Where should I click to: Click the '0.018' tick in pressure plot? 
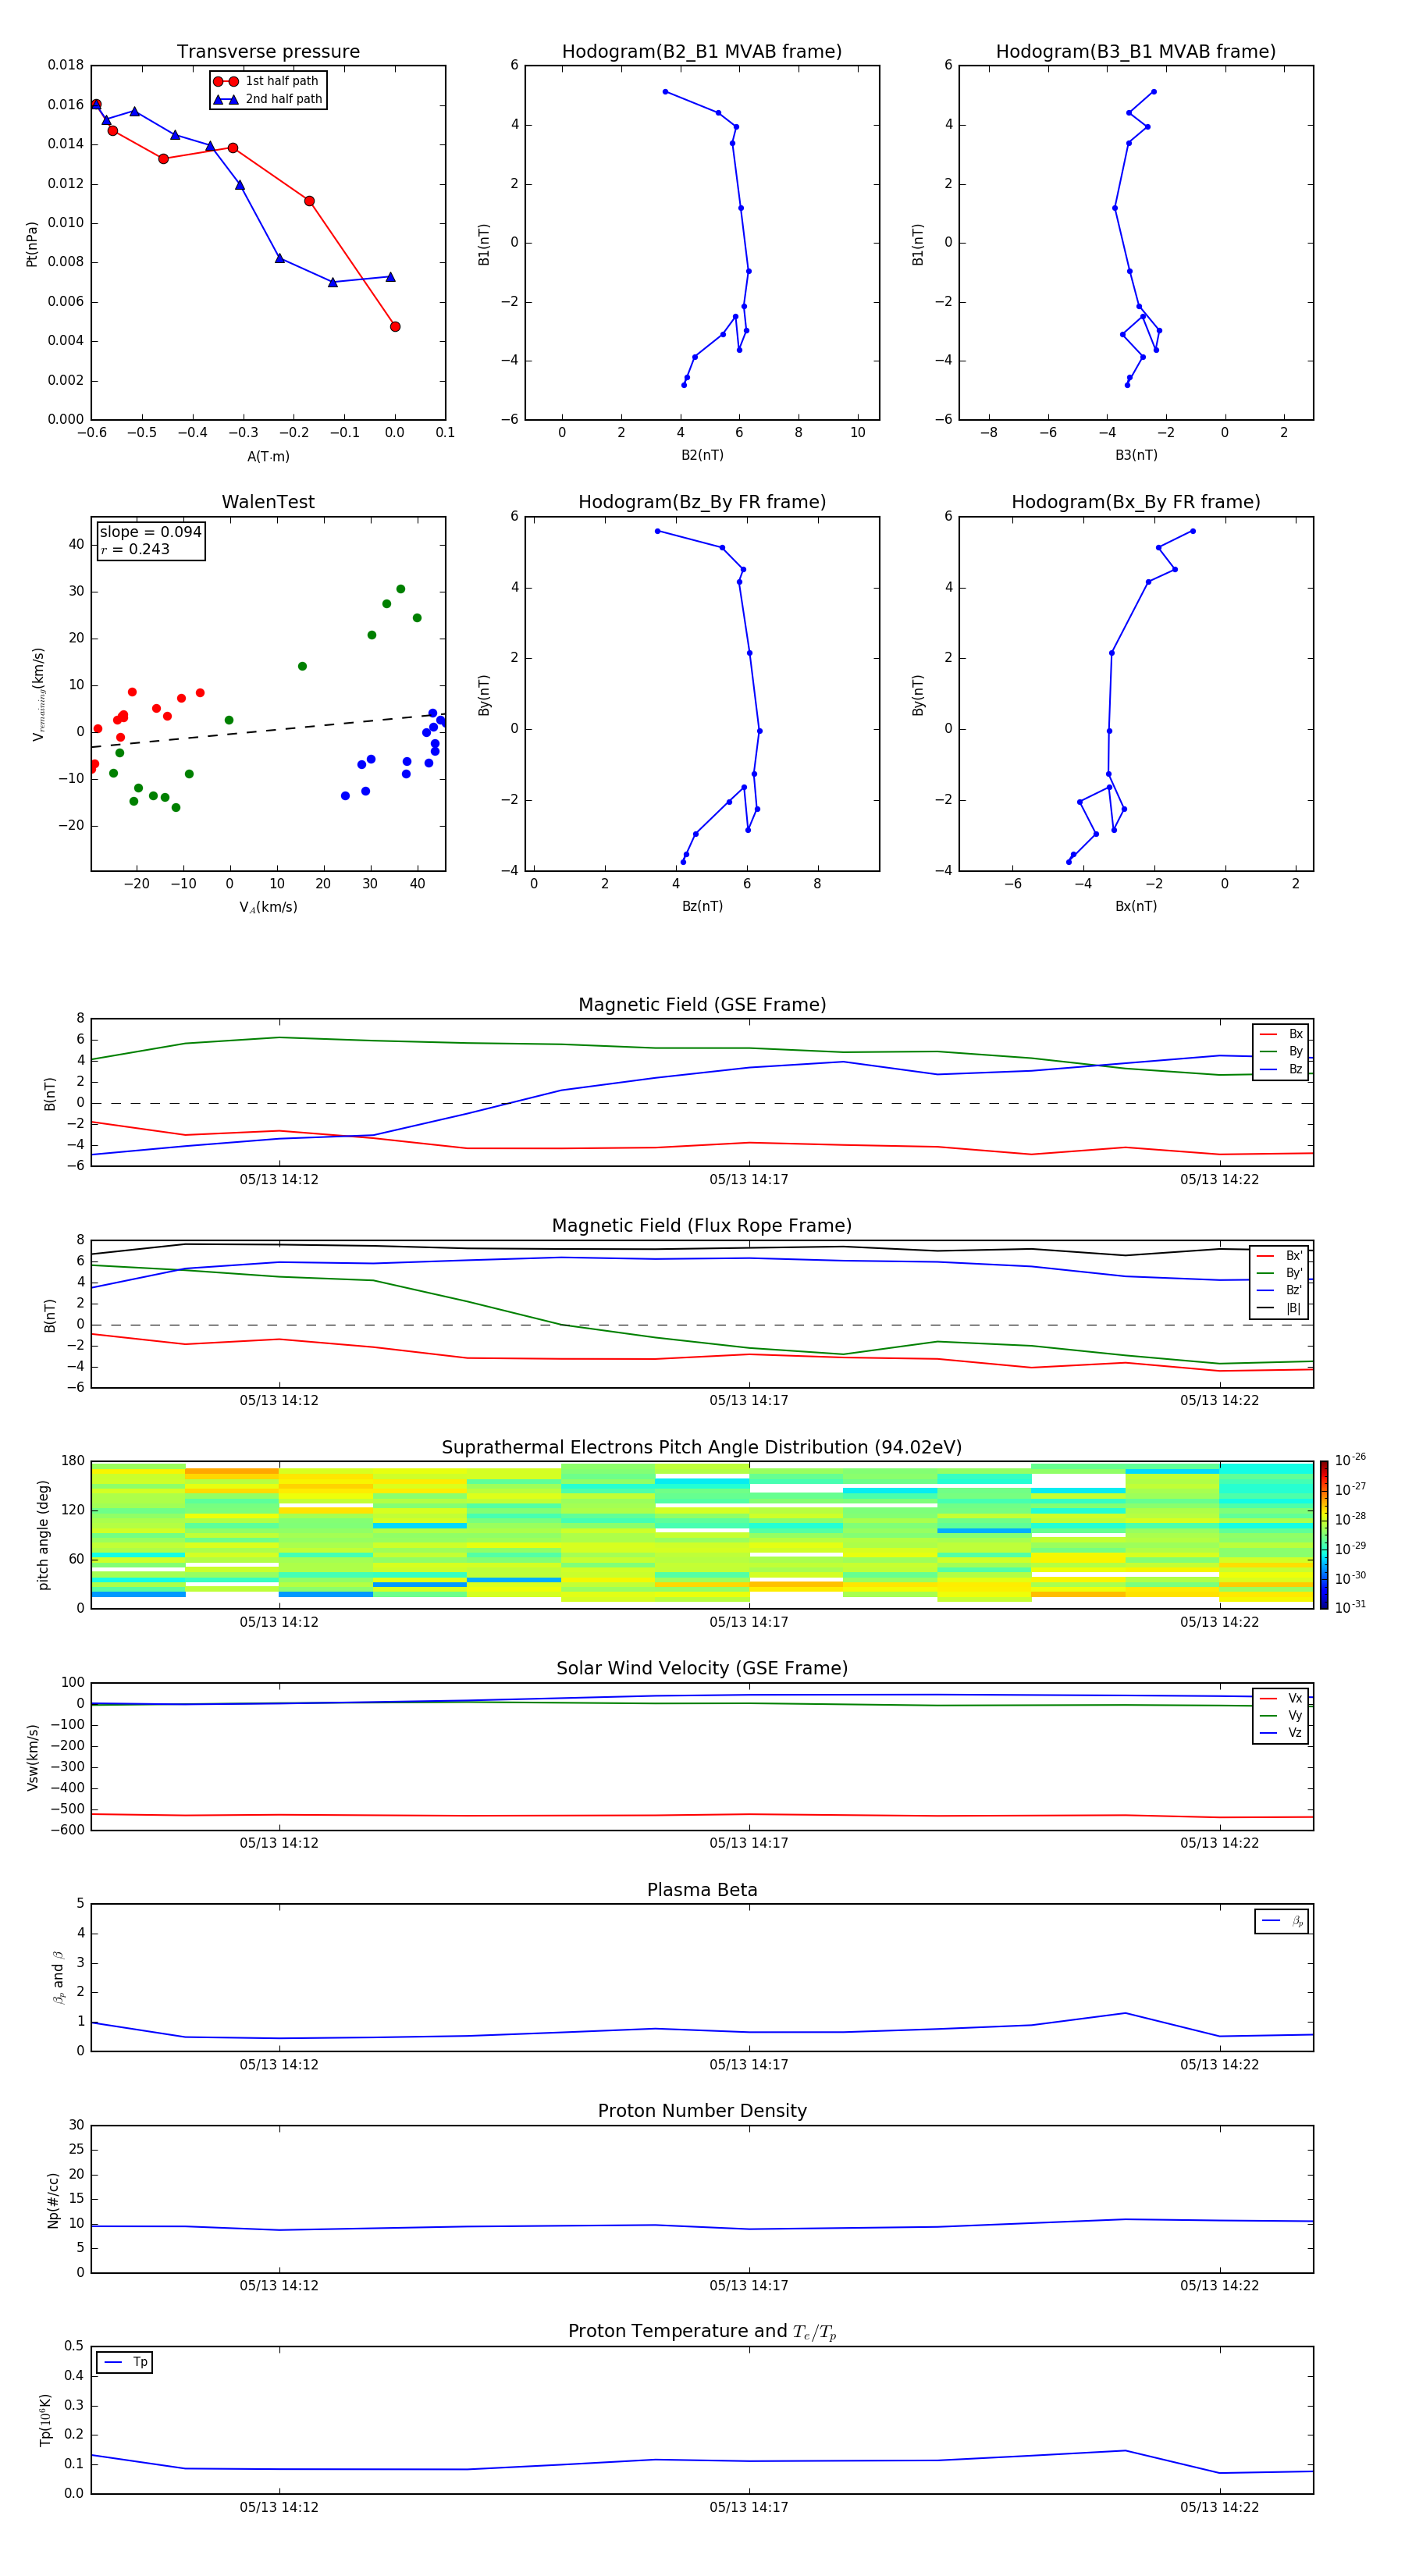pos(66,65)
